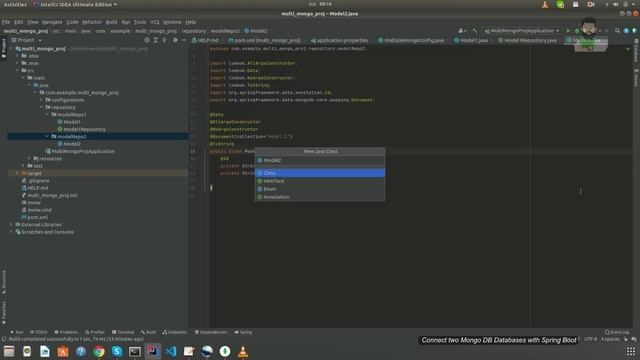The height and width of the screenshot is (360, 640).
Task: Open the Build menu
Action: click(x=111, y=22)
